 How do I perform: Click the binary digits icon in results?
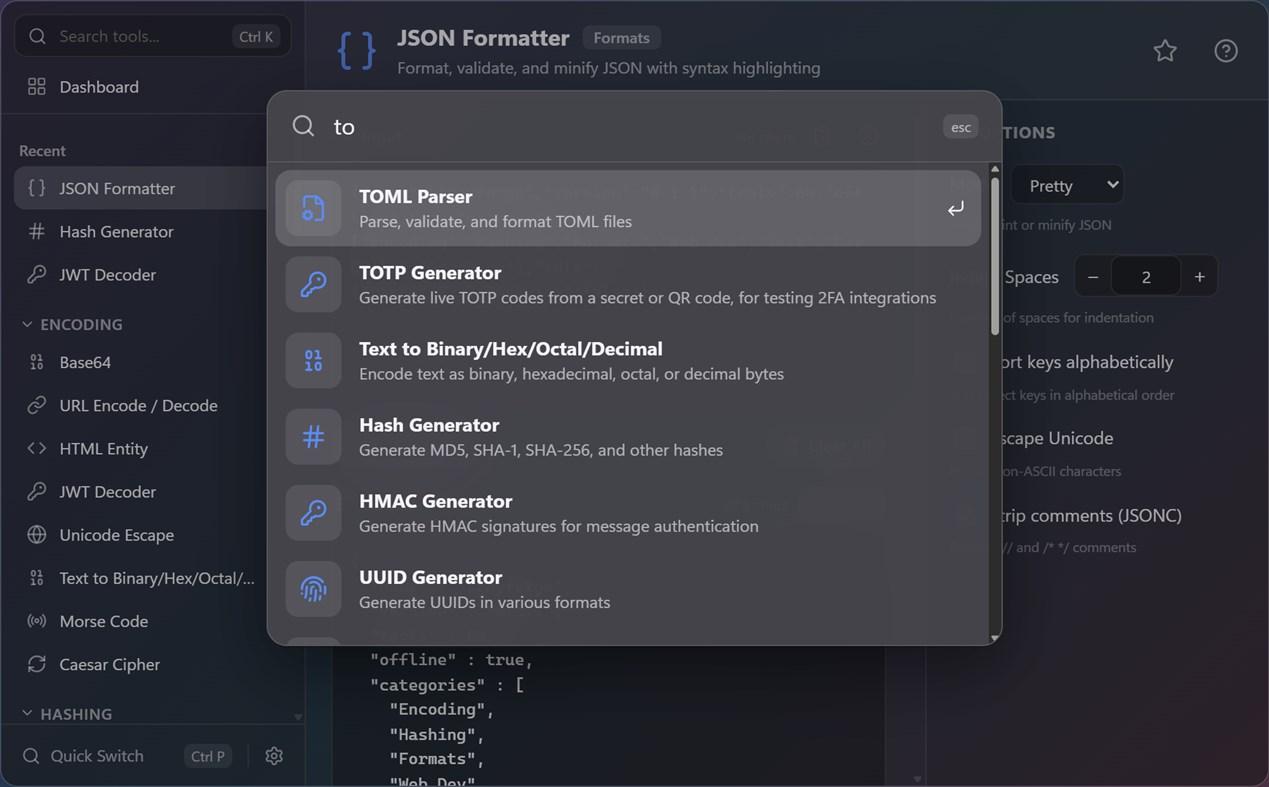(x=313, y=360)
